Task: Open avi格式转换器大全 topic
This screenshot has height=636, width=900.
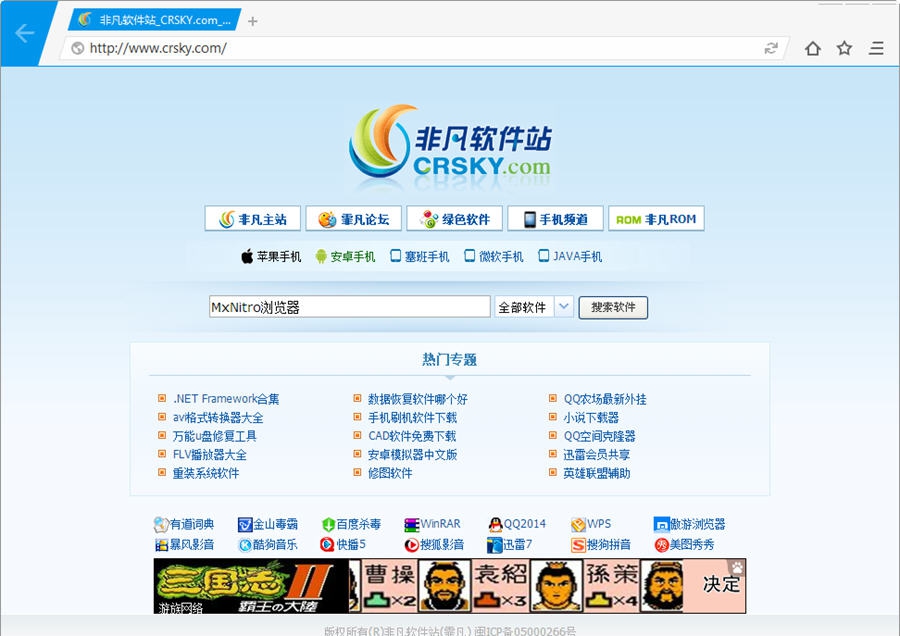Action: 218,417
